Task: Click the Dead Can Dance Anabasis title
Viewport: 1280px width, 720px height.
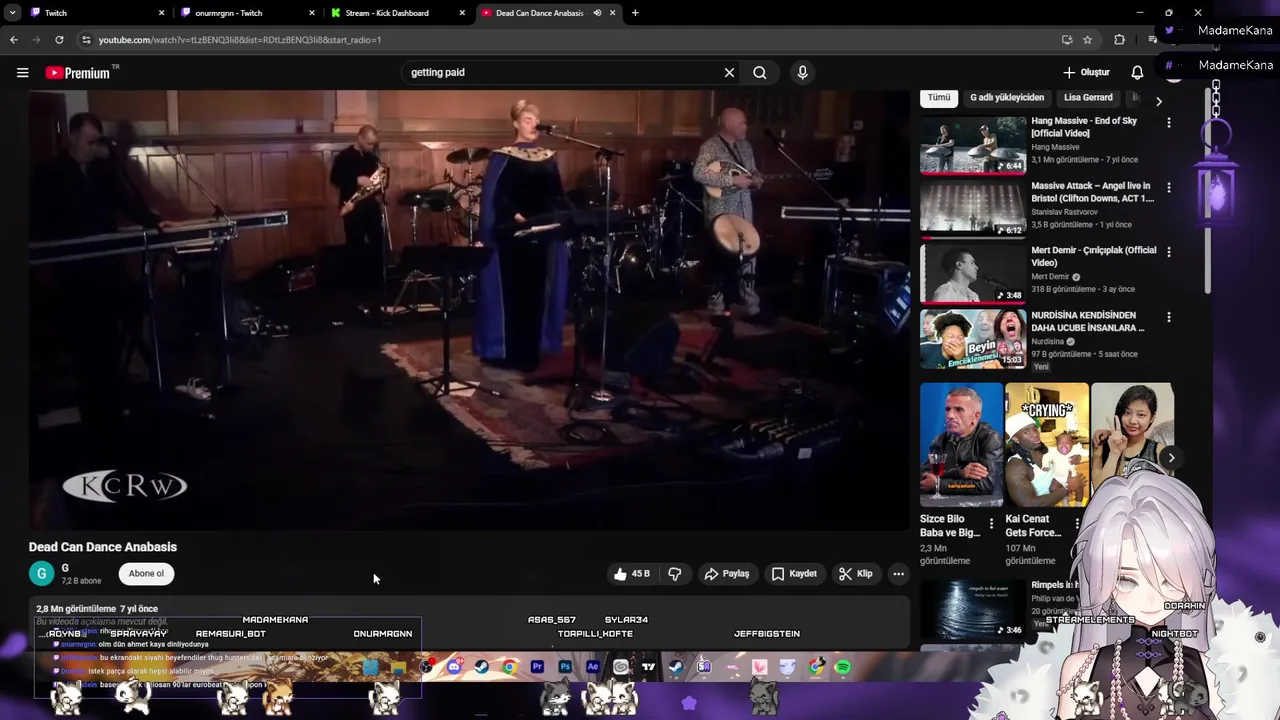Action: click(103, 547)
